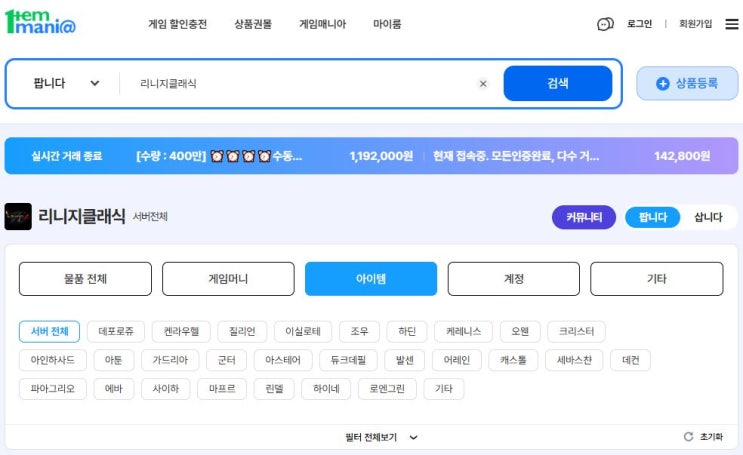Image resolution: width=743 pixels, height=455 pixels.
Task: Click the Itemmania logo
Action: point(40,22)
